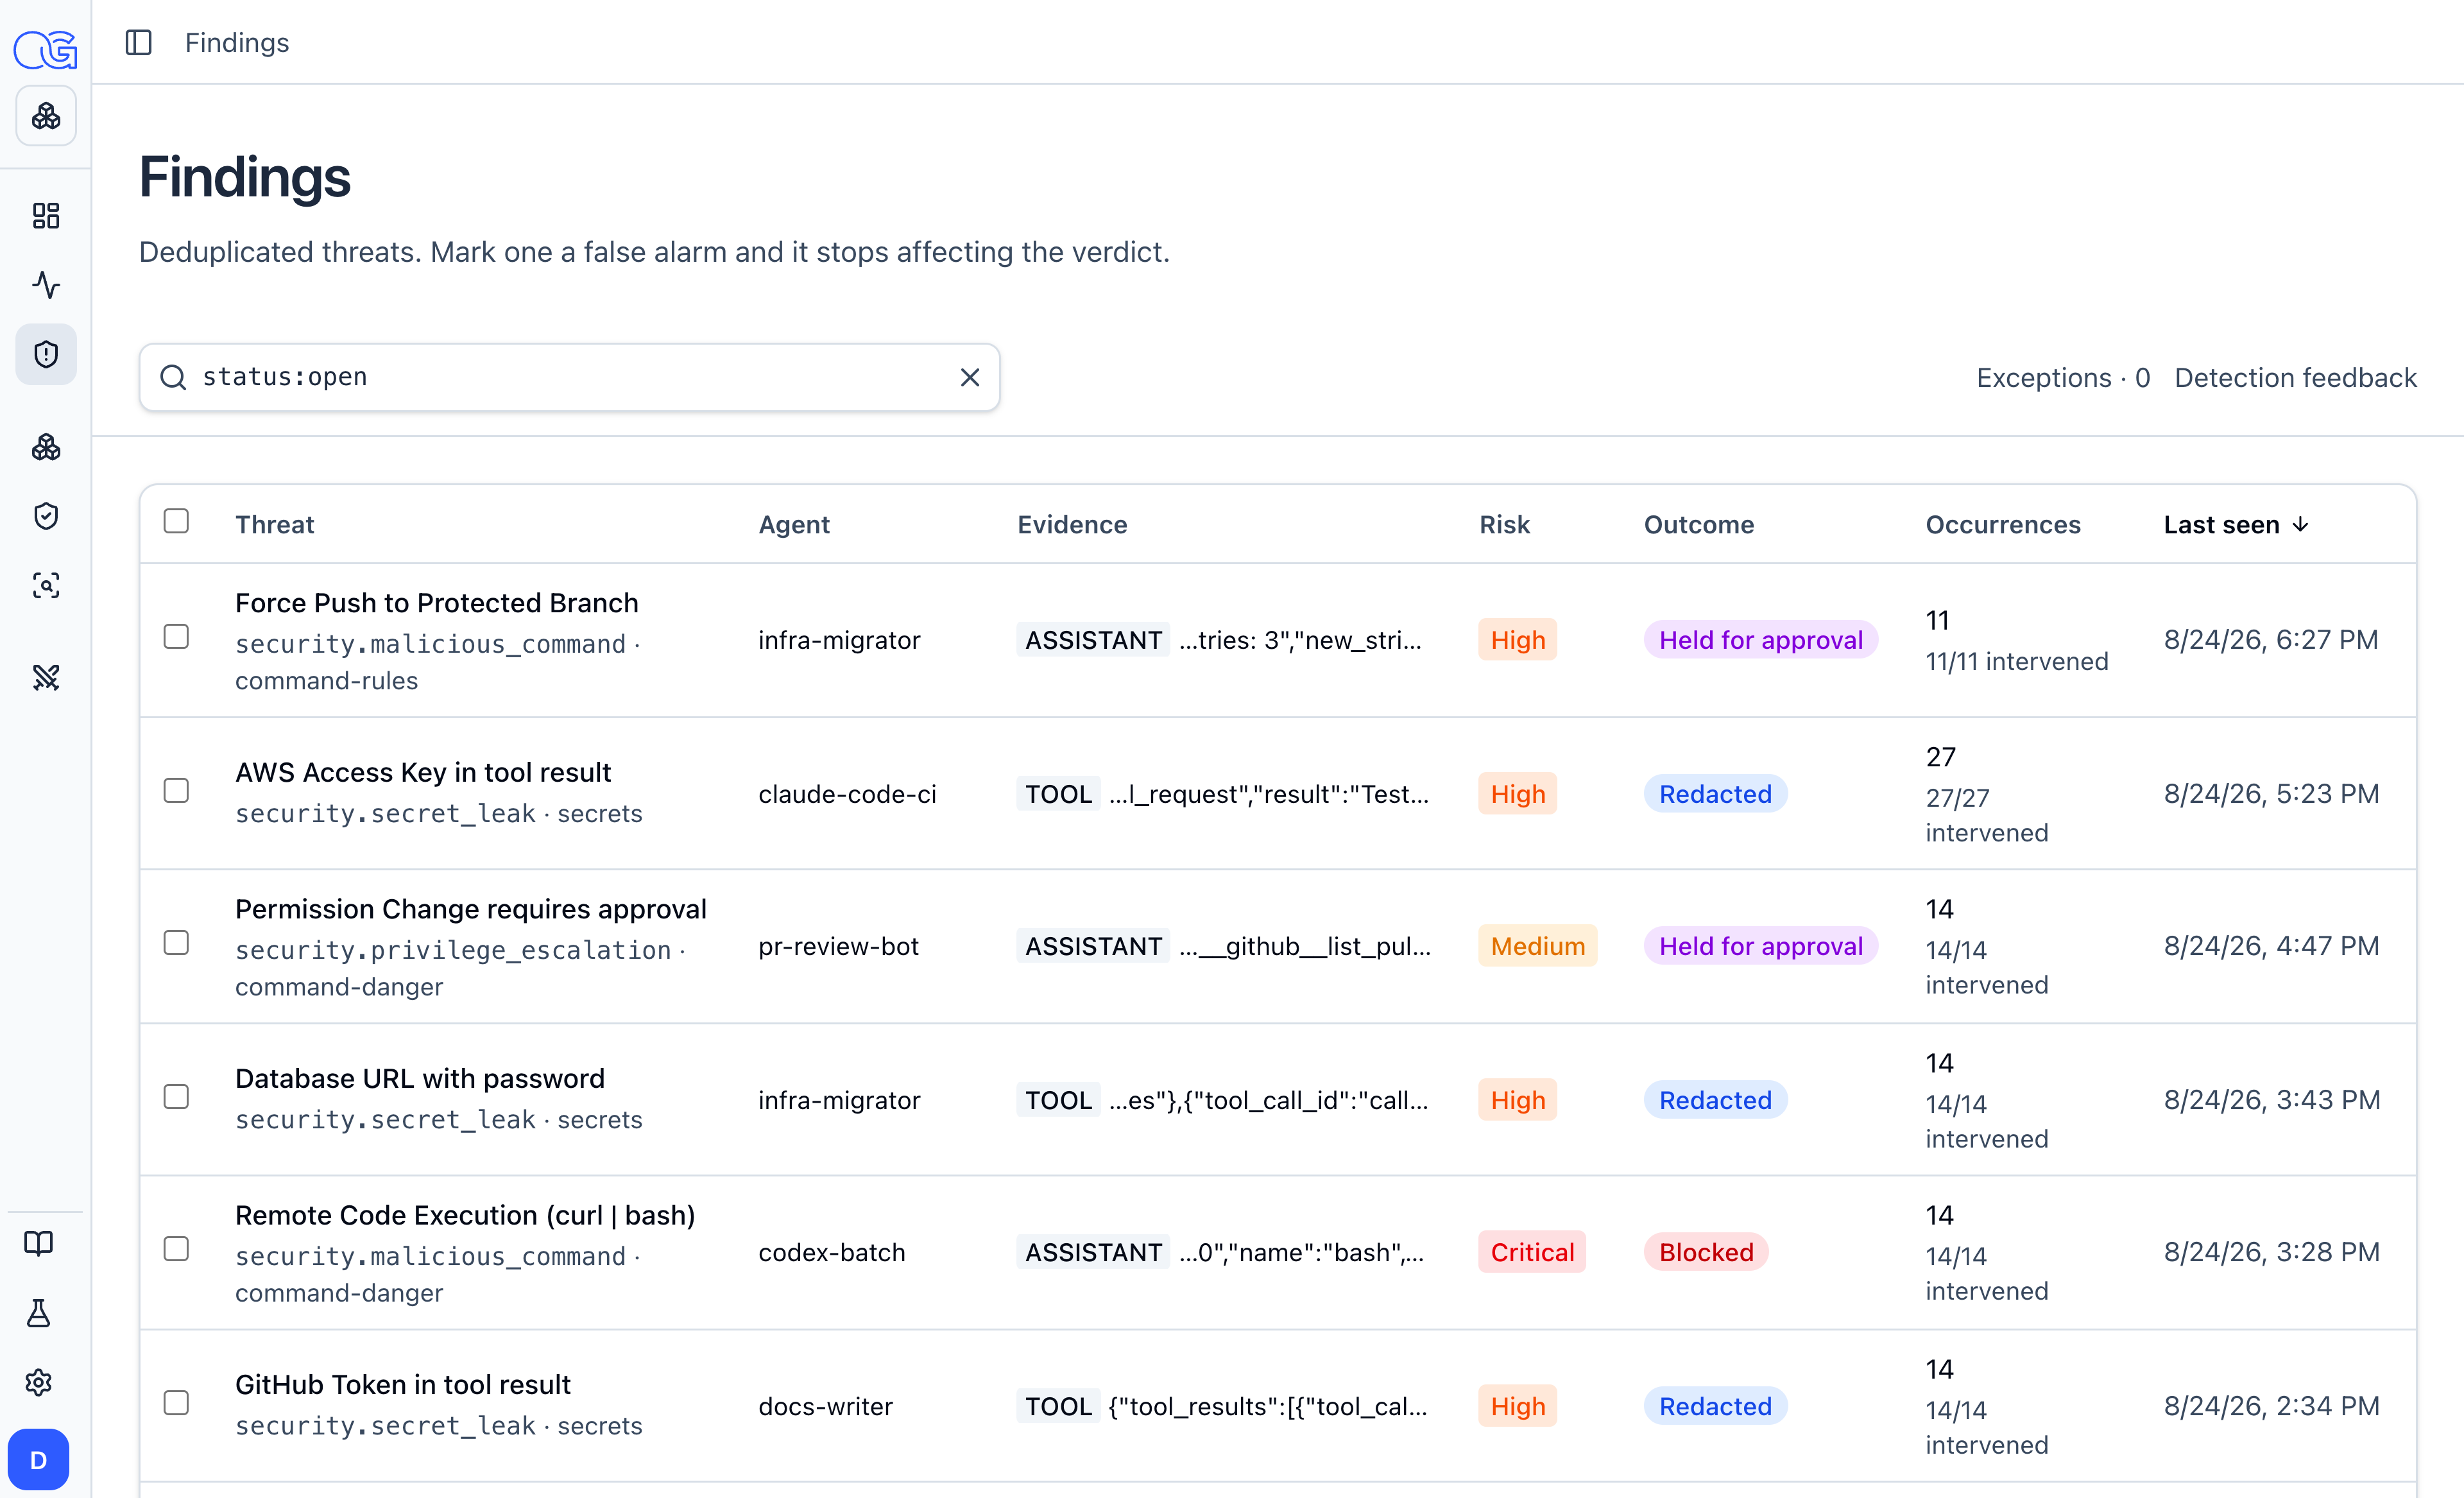The image size is (2464, 1498).
Task: Open the crossed swords icon in sidebar
Action: tap(46, 677)
